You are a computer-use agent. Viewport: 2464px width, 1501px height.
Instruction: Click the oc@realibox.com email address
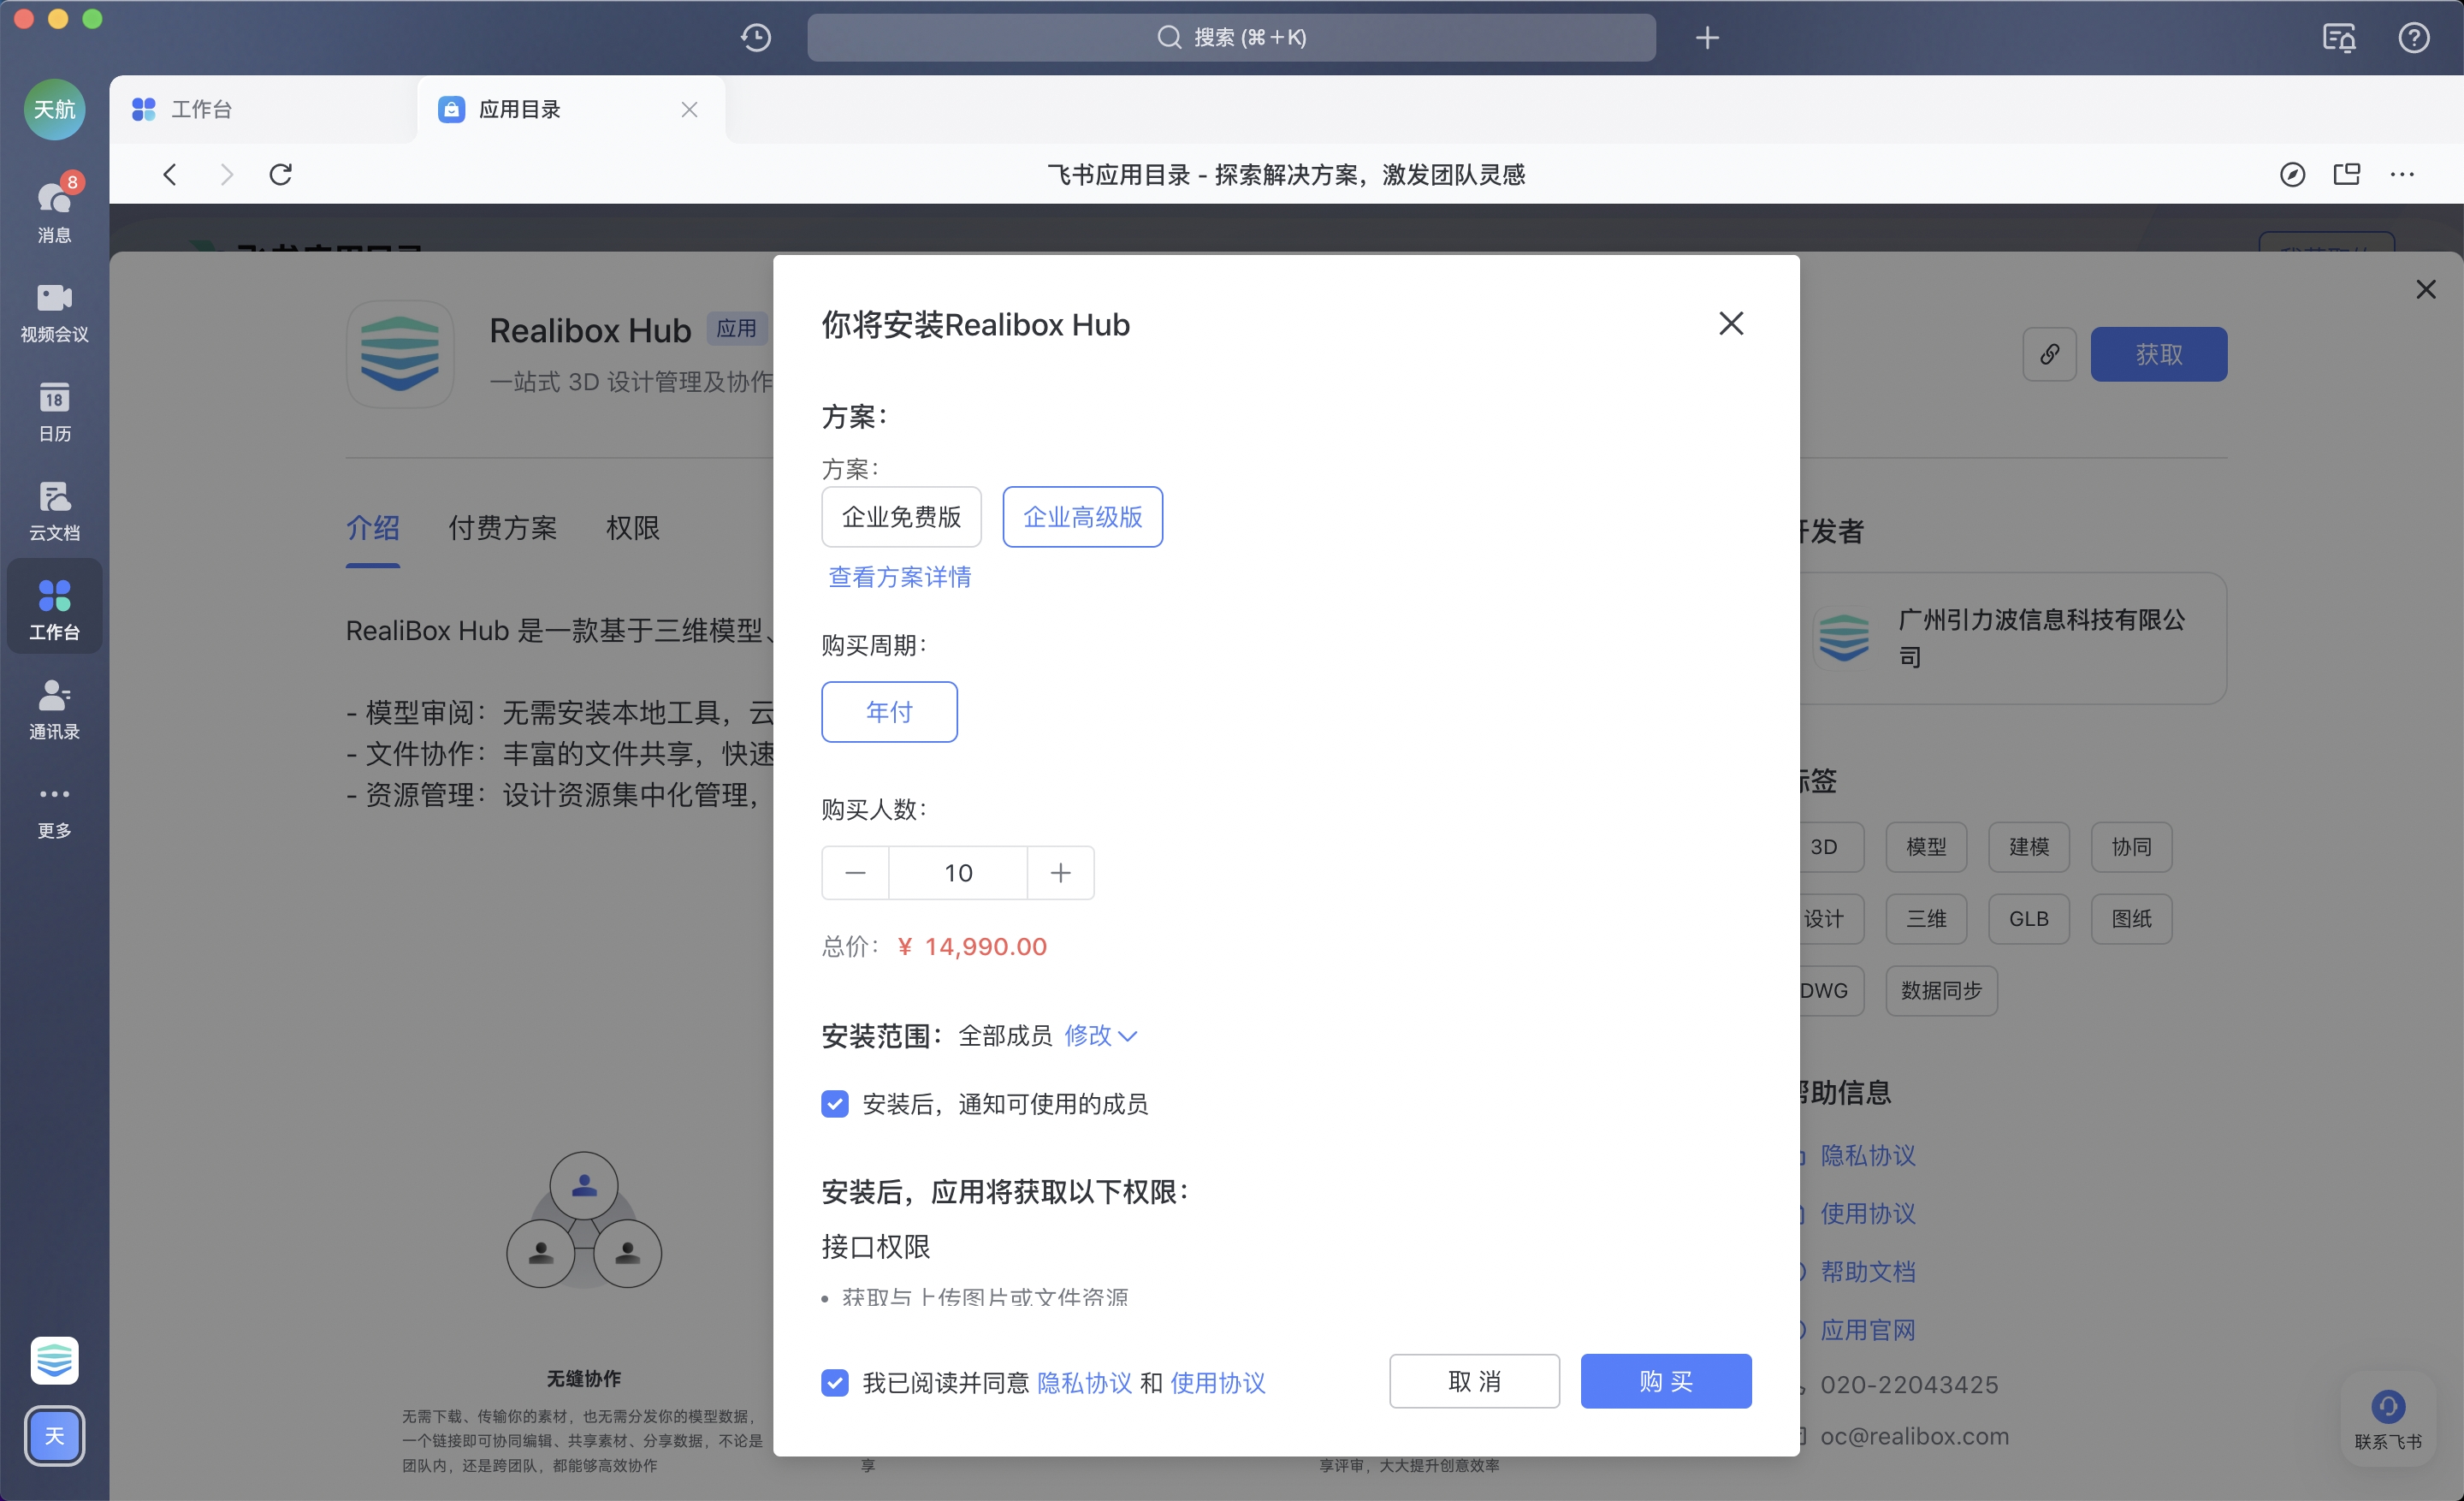click(x=1914, y=1436)
